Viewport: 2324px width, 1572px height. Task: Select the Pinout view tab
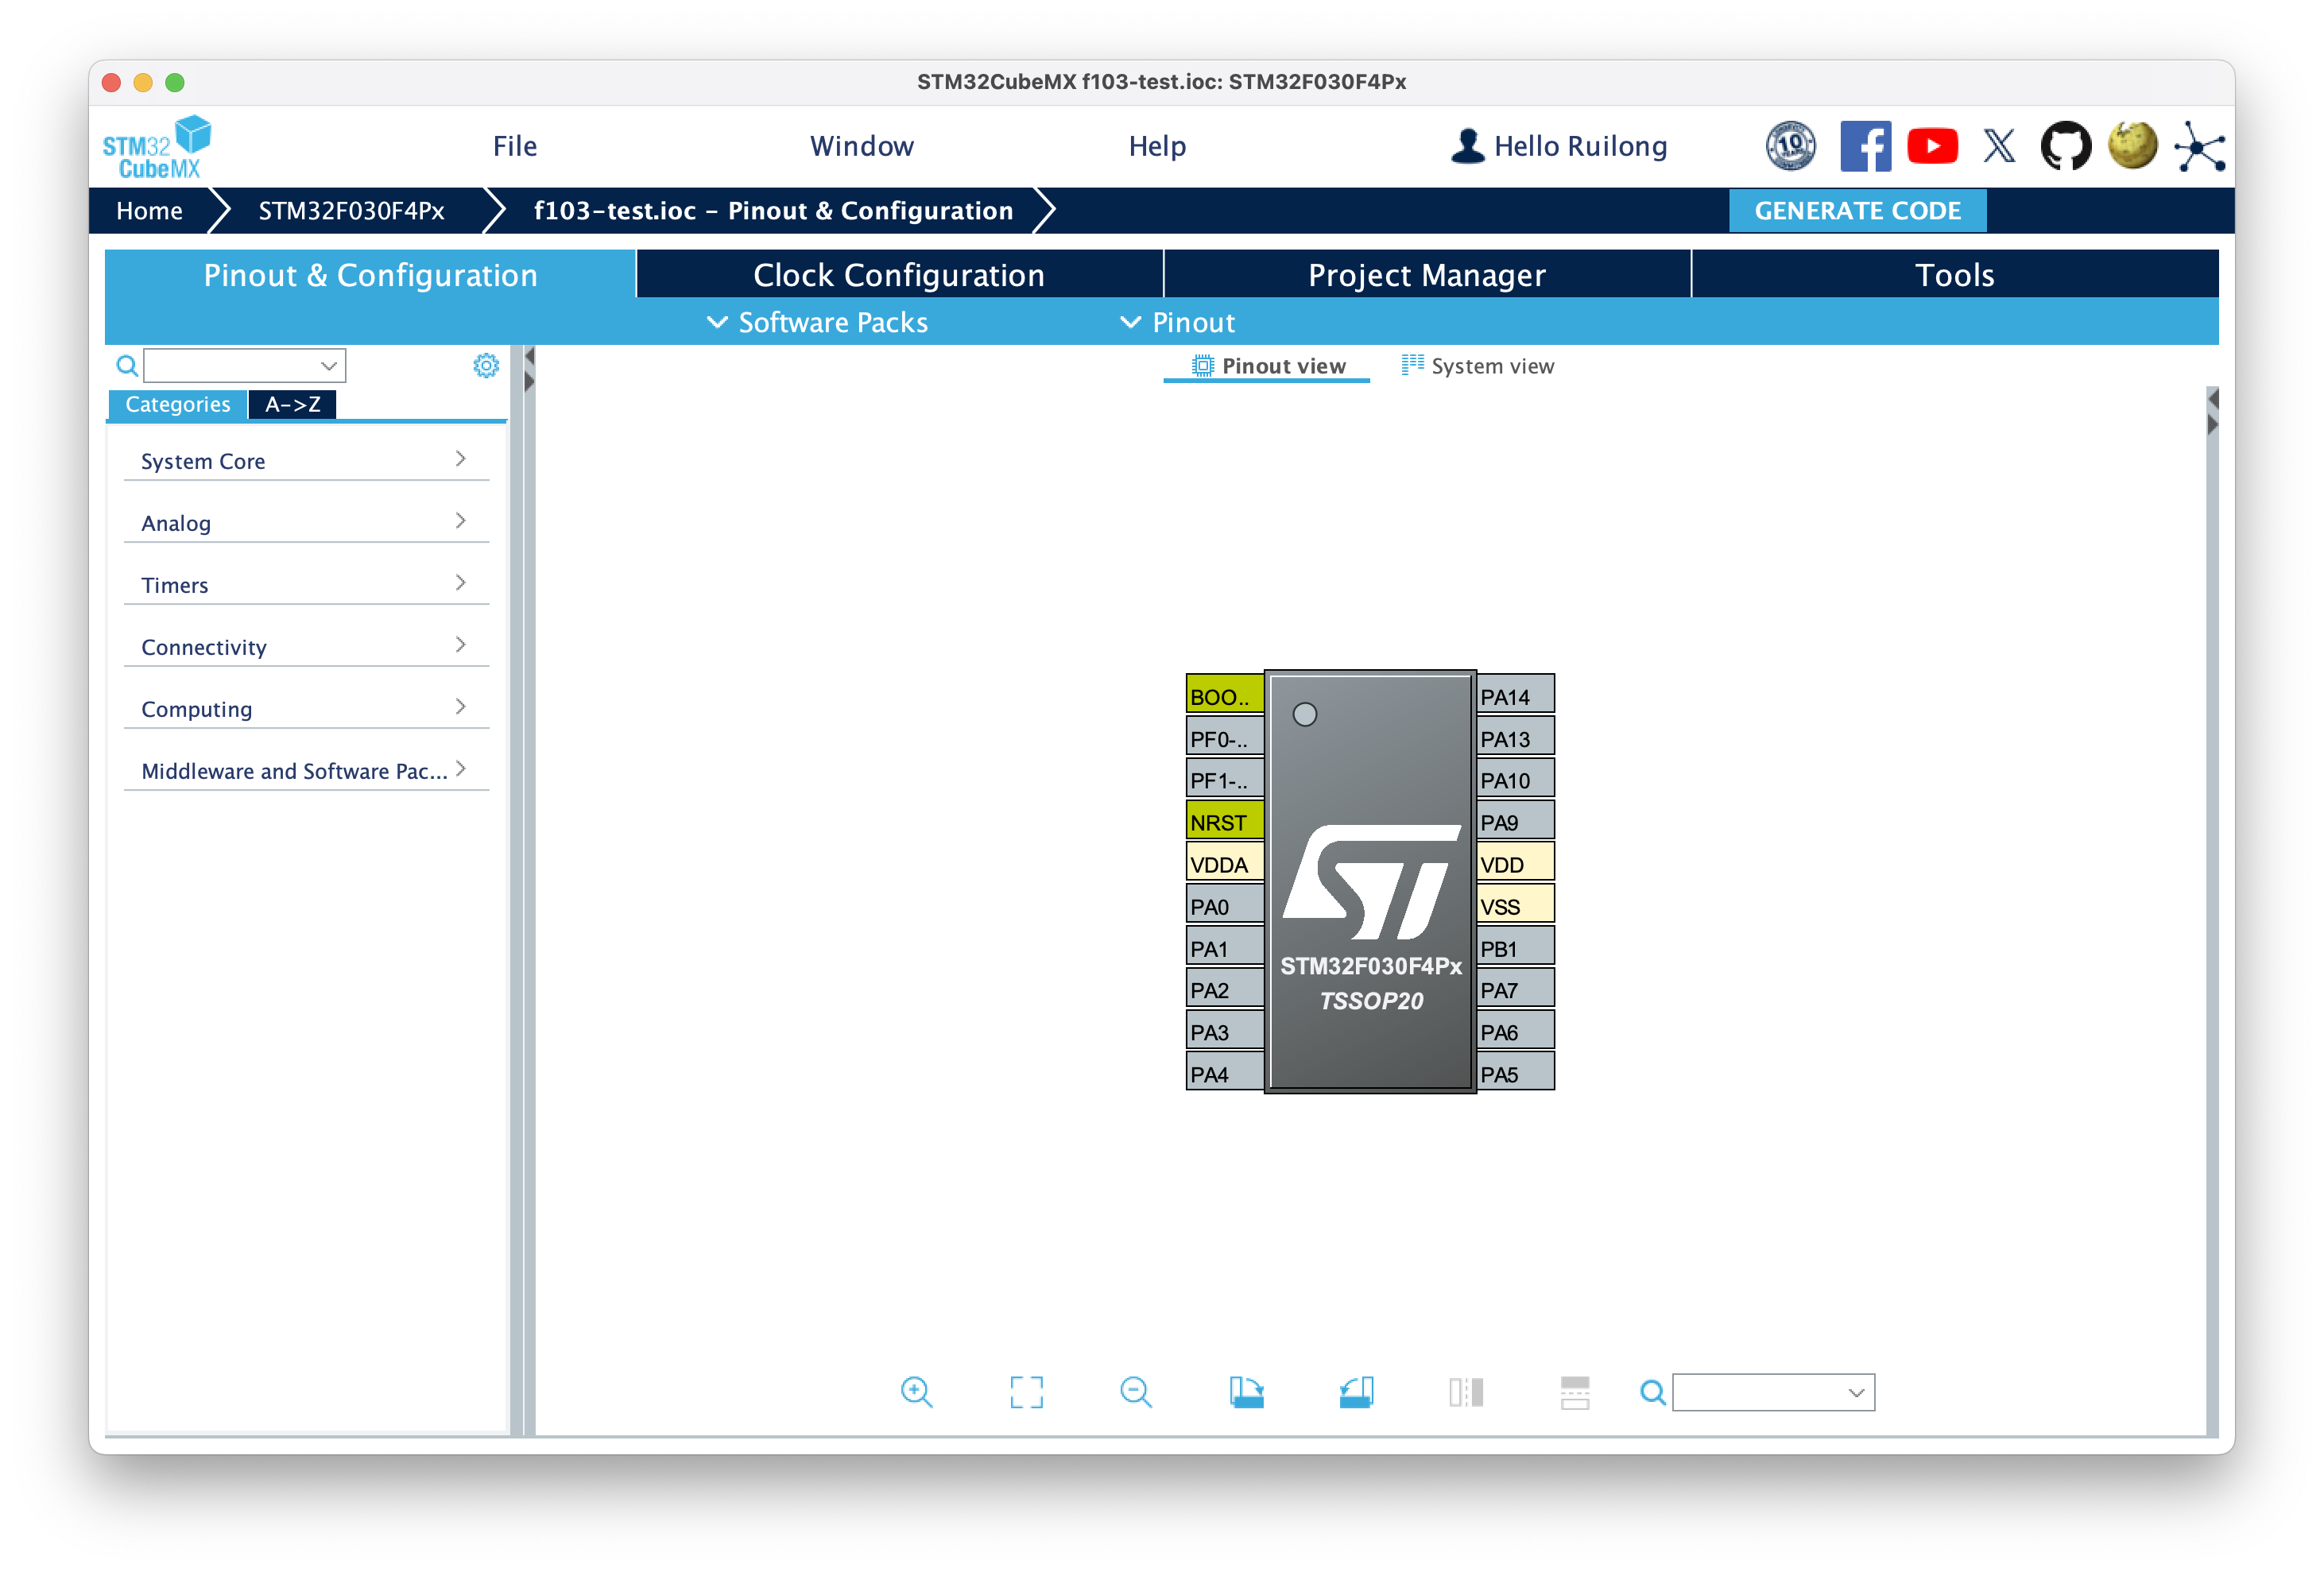pyautogui.click(x=1268, y=366)
